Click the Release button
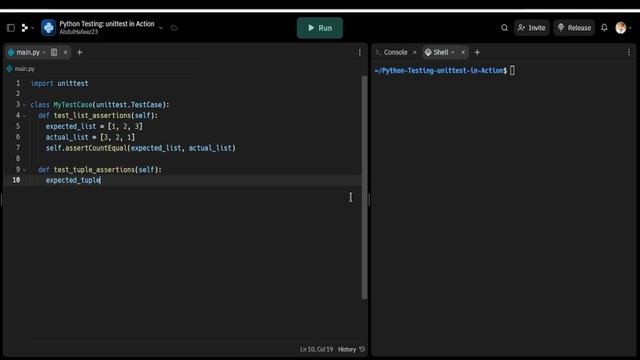Screen dimensions: 640x360 click(574, 28)
